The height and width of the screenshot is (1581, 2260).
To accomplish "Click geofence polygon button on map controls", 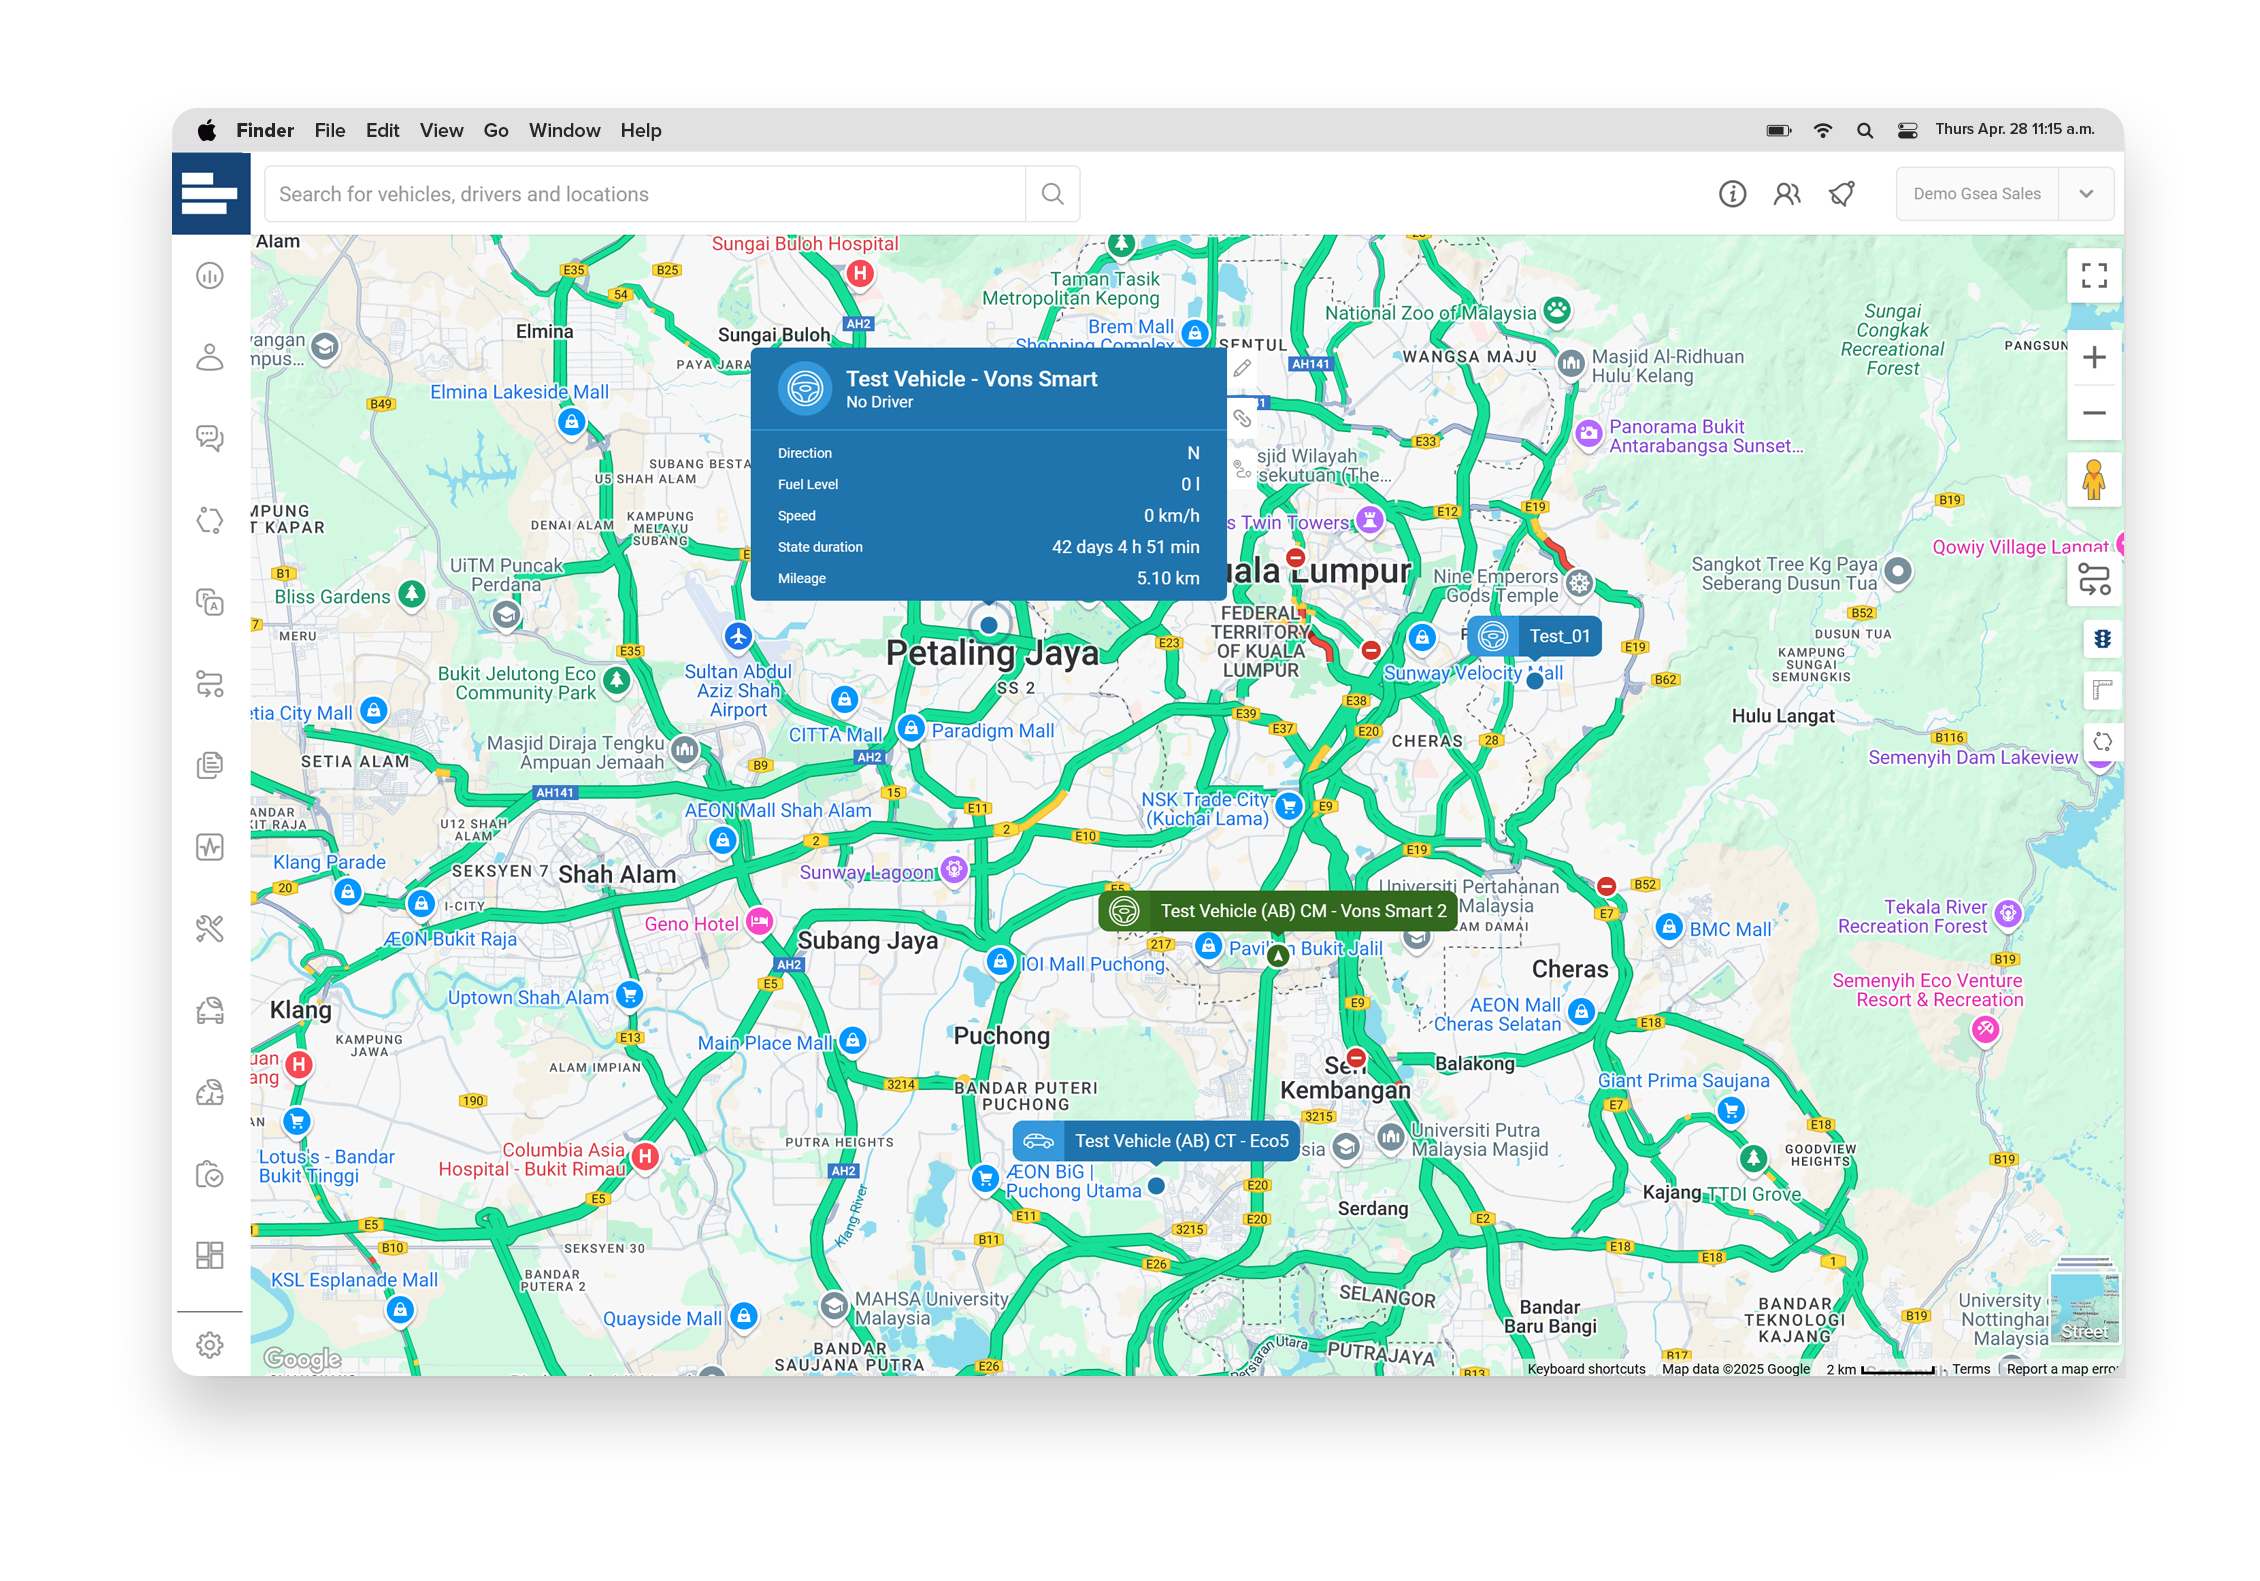I will [2102, 742].
